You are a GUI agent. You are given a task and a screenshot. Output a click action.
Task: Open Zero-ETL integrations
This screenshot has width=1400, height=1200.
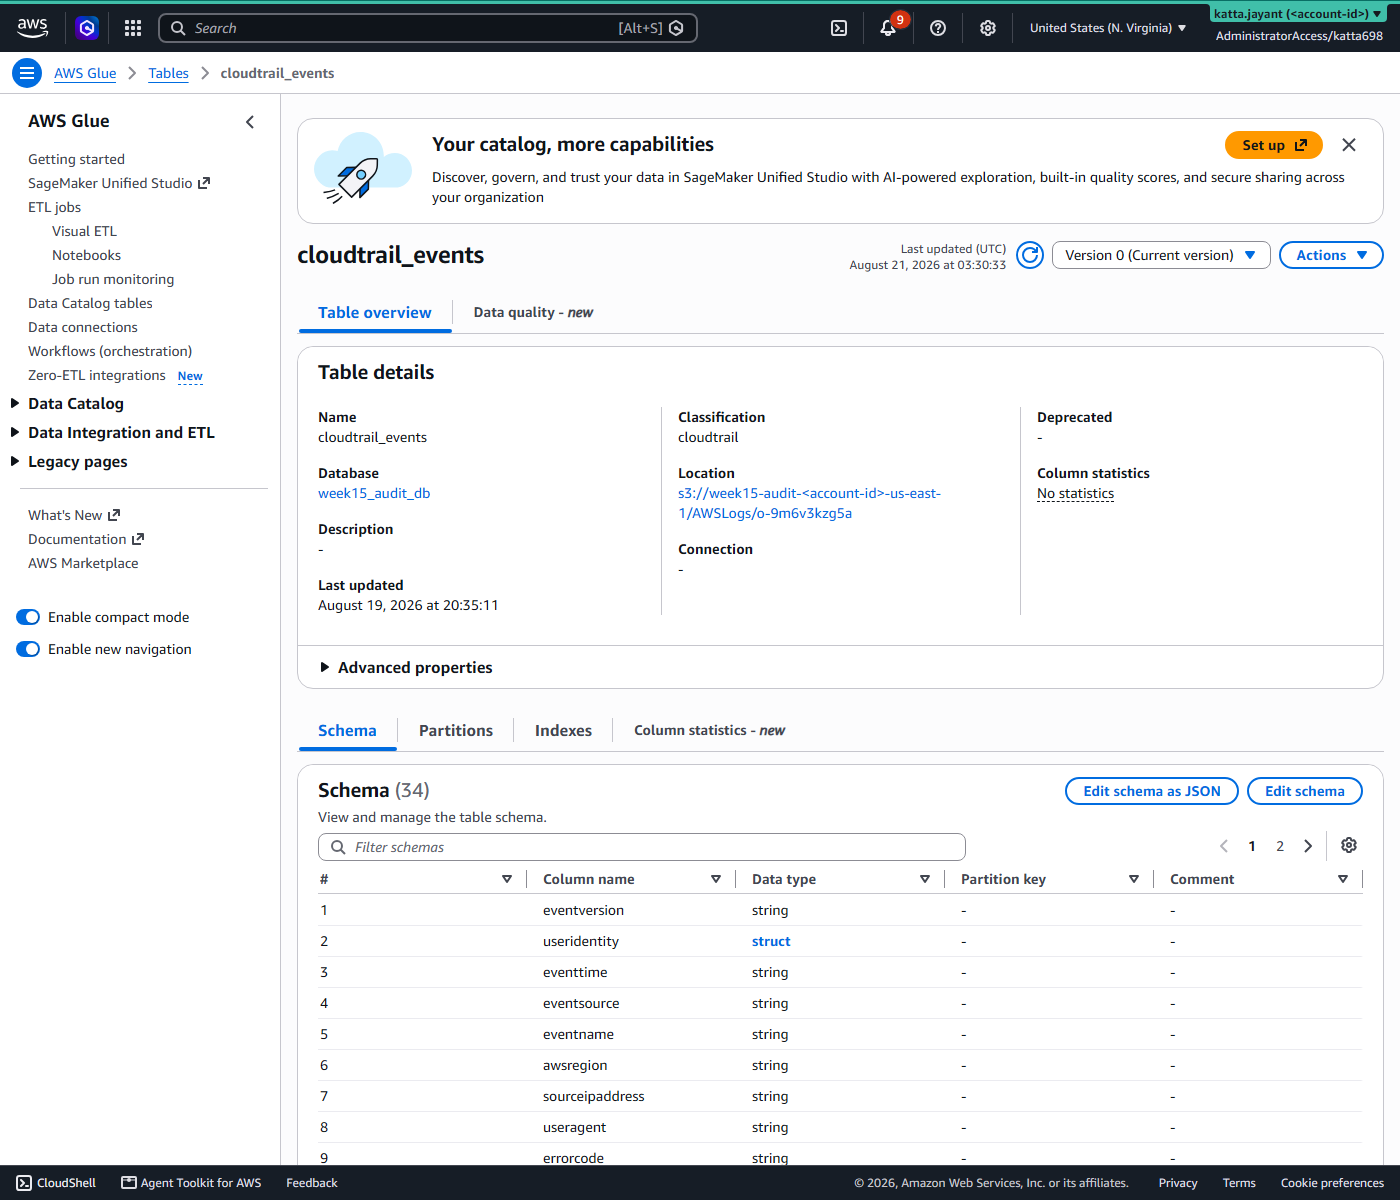pyautogui.click(x=97, y=375)
